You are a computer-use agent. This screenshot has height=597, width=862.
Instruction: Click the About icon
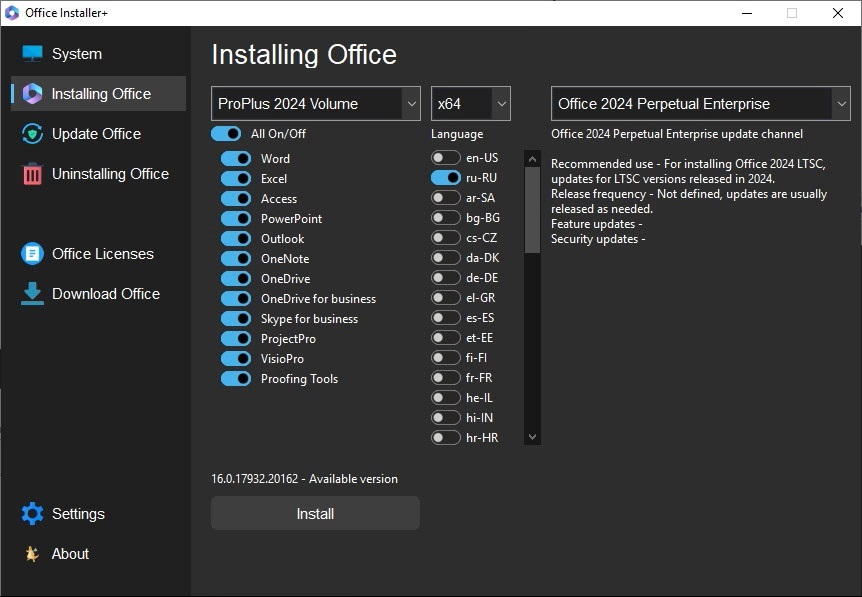click(32, 554)
